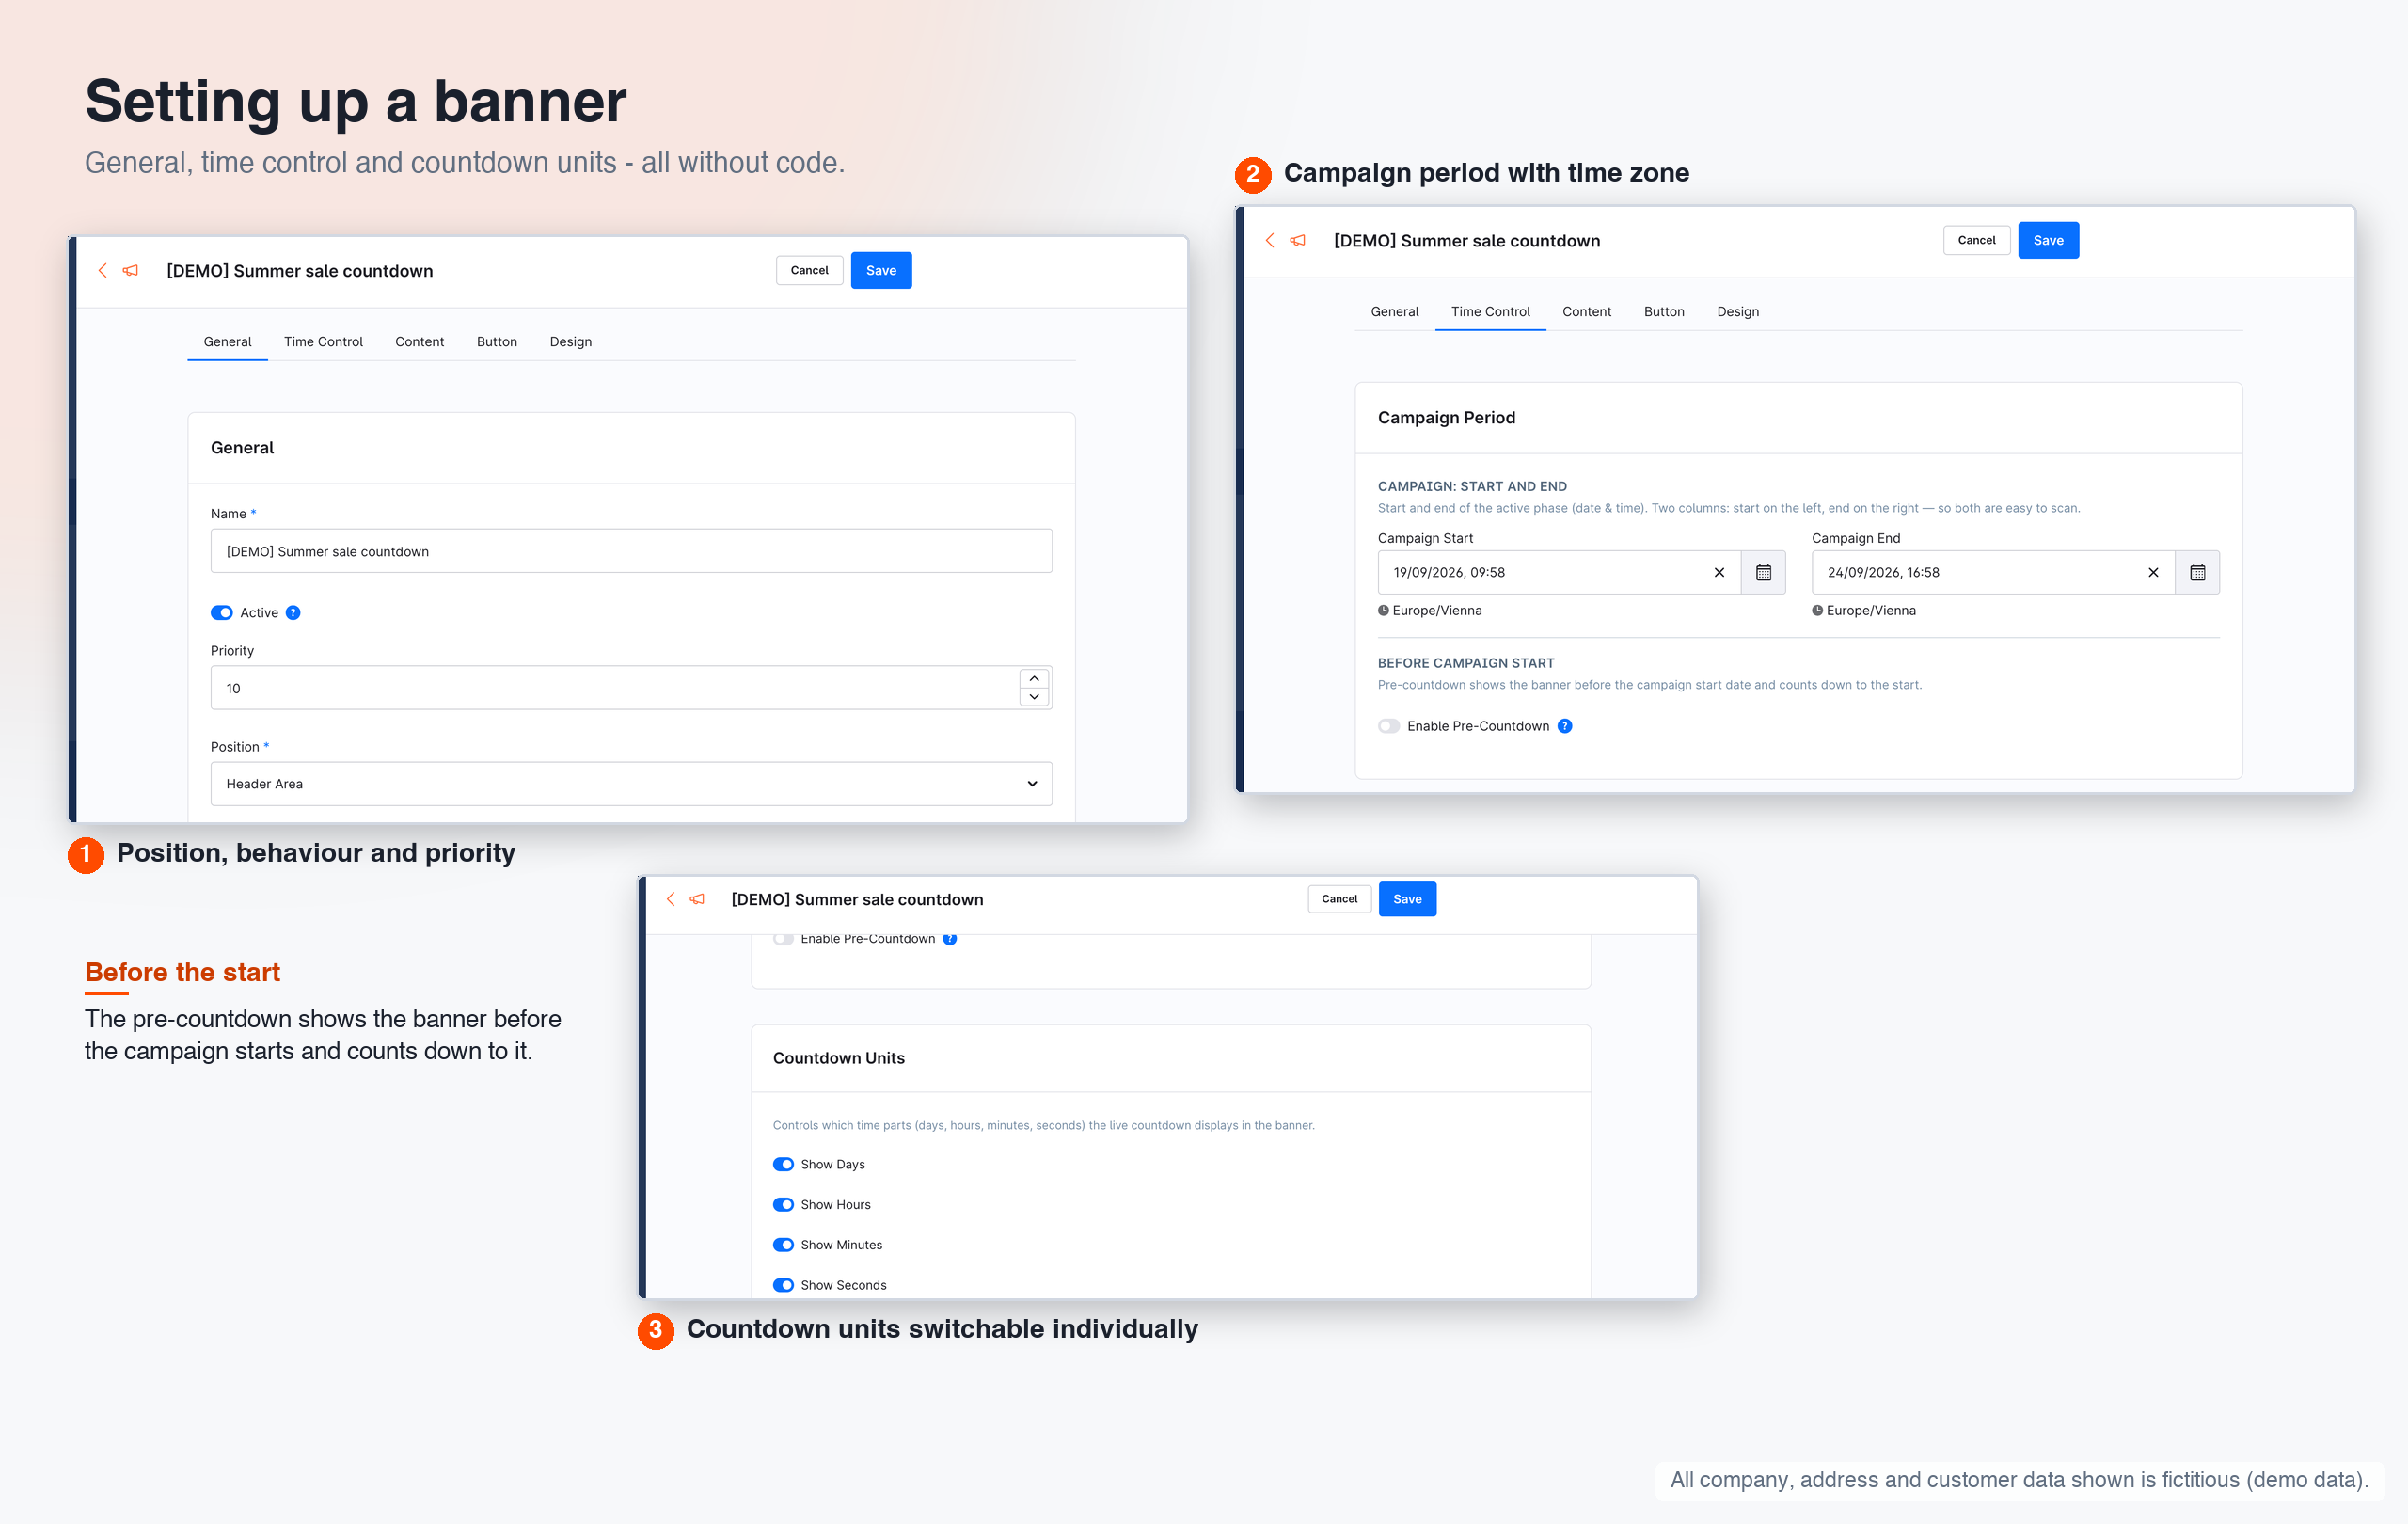The image size is (2408, 1524).
Task: Click Cancel in Campaign Period panel
Action: (1976, 240)
